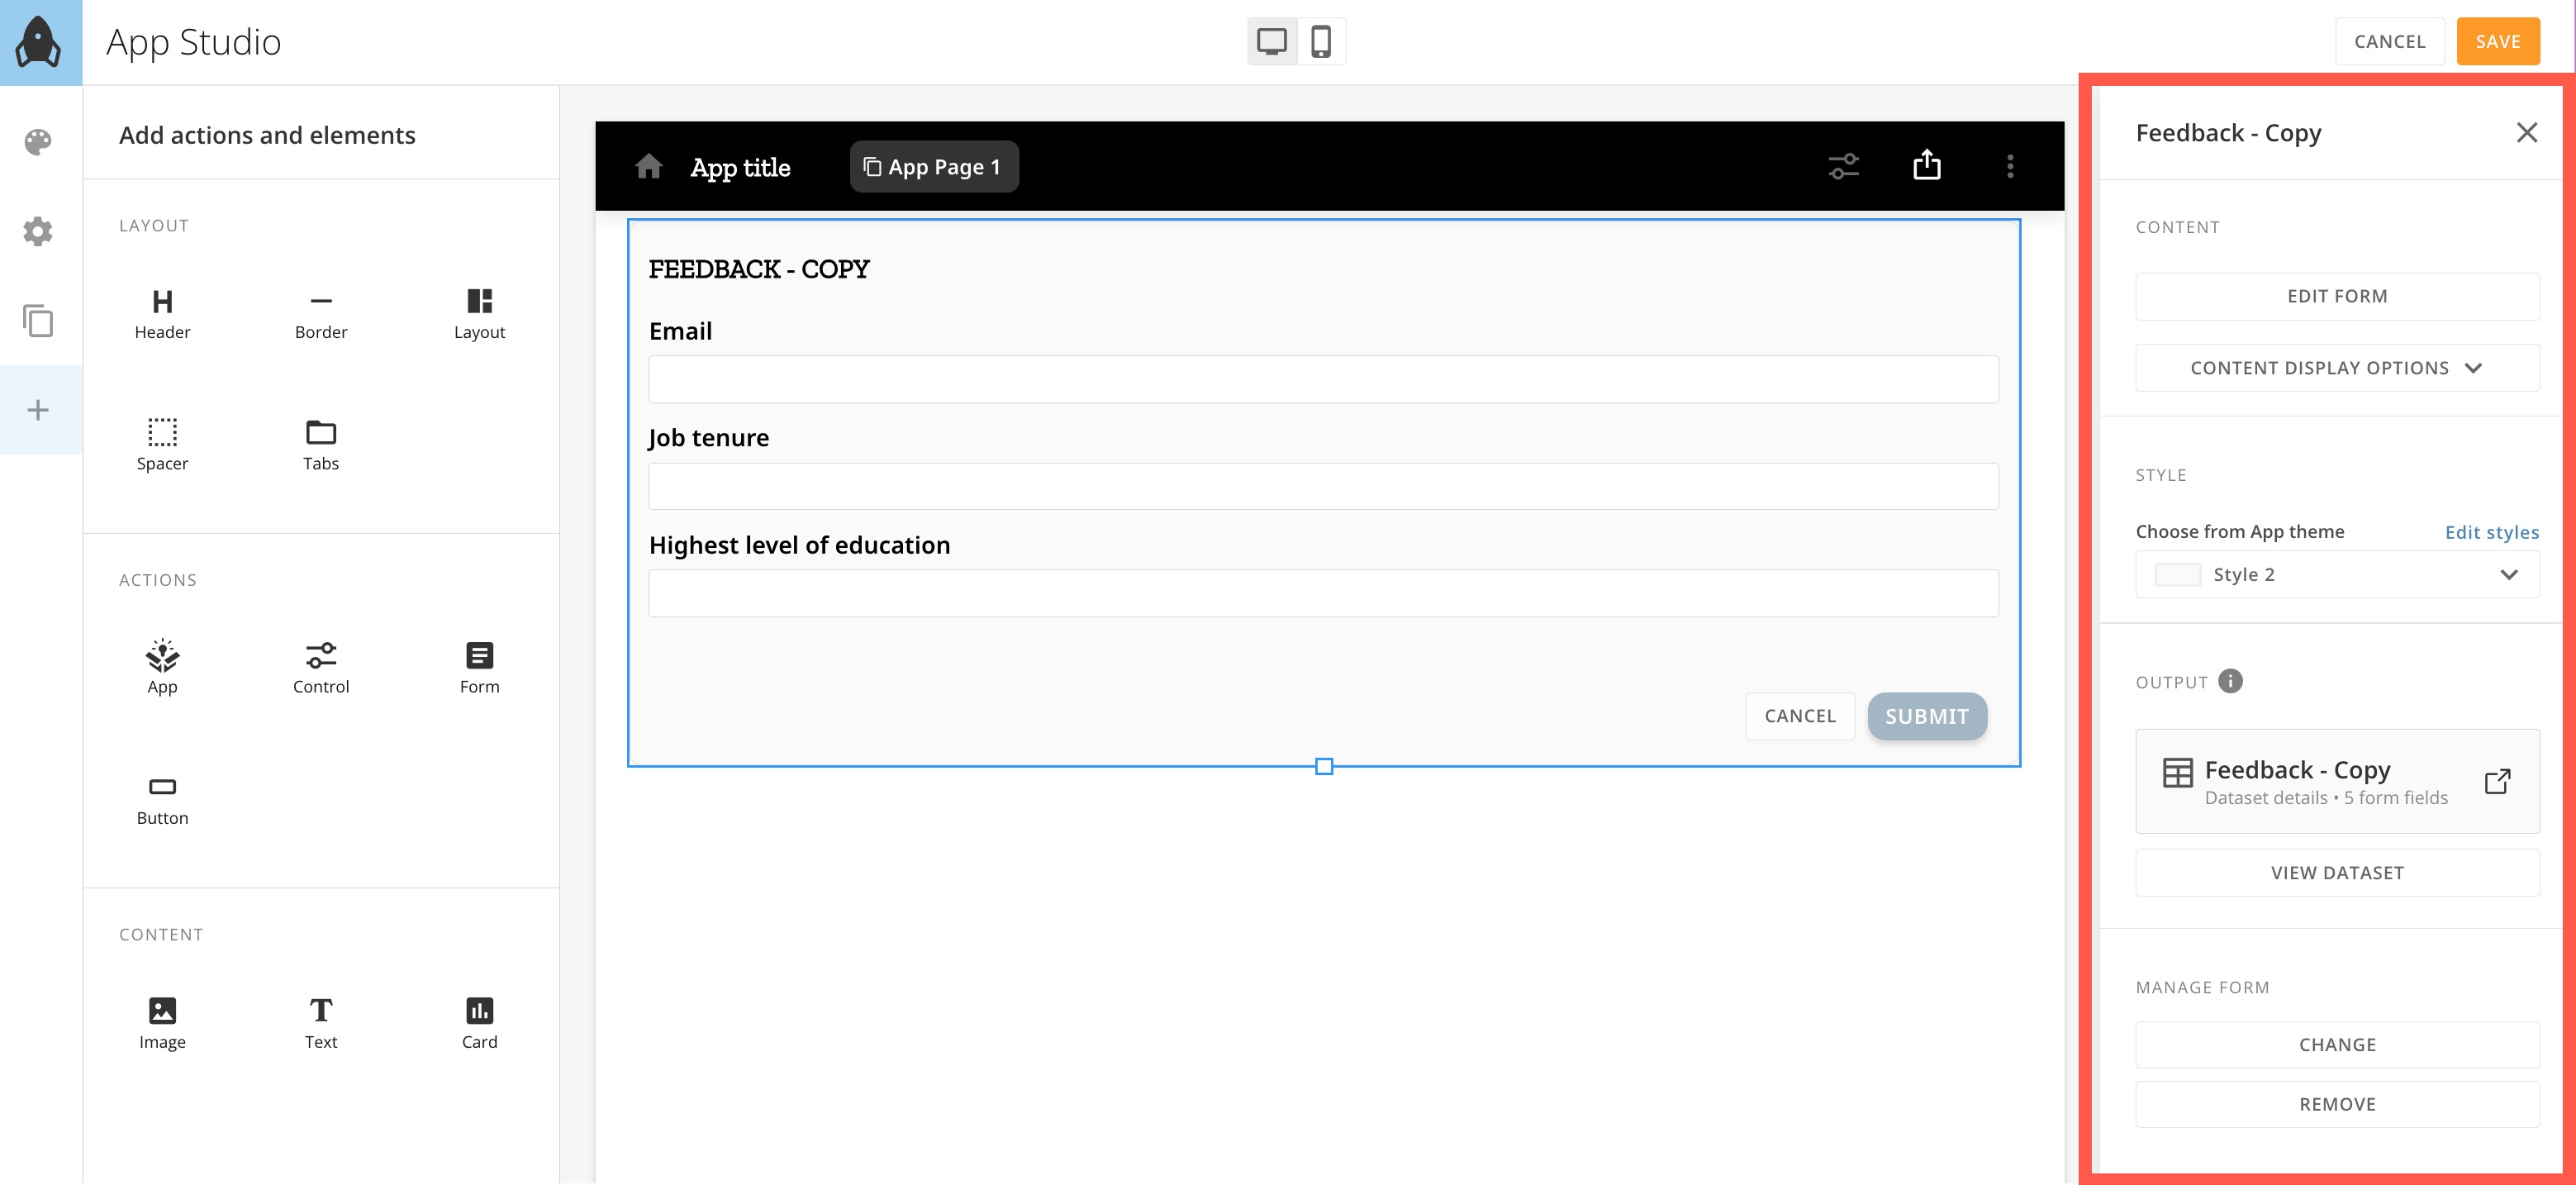Click the Edit Form button
This screenshot has width=2576, height=1185.
tap(2336, 296)
